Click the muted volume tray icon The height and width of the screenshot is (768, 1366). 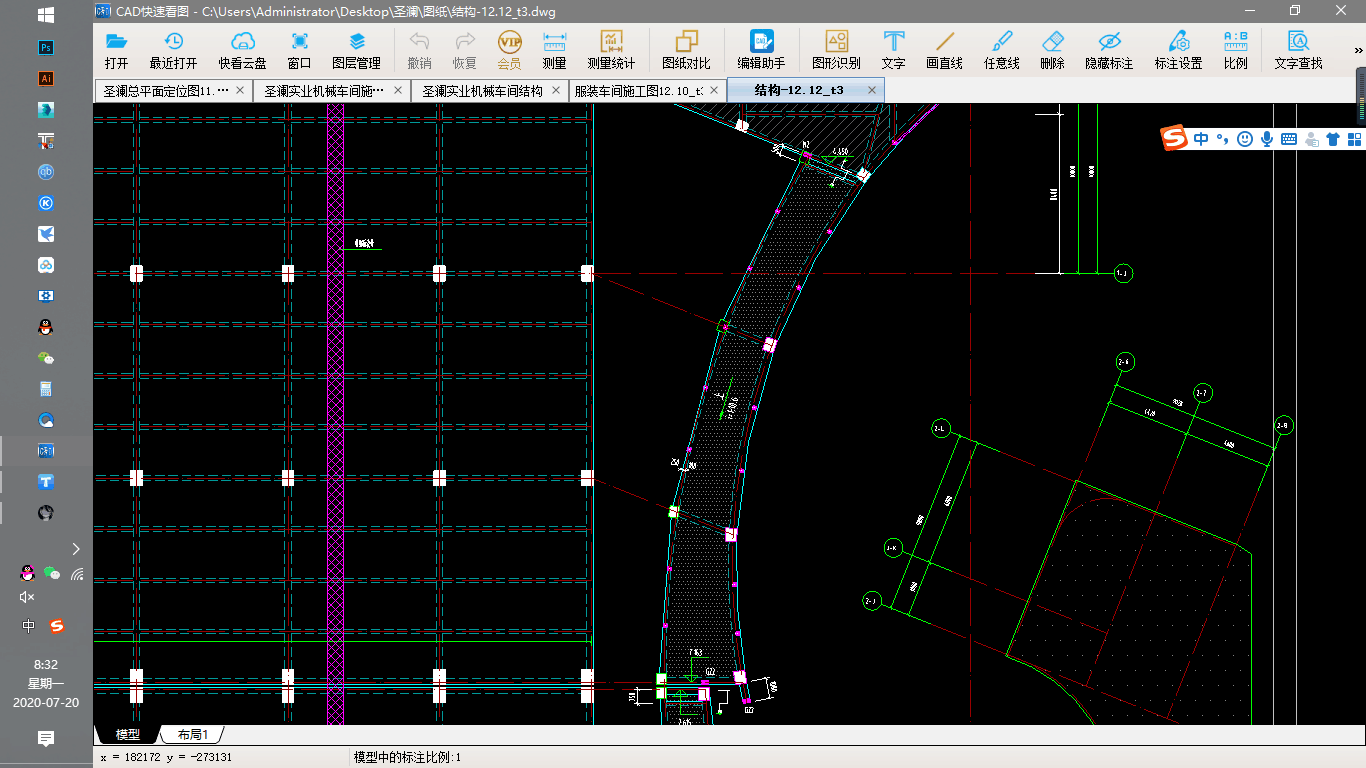[x=27, y=597]
